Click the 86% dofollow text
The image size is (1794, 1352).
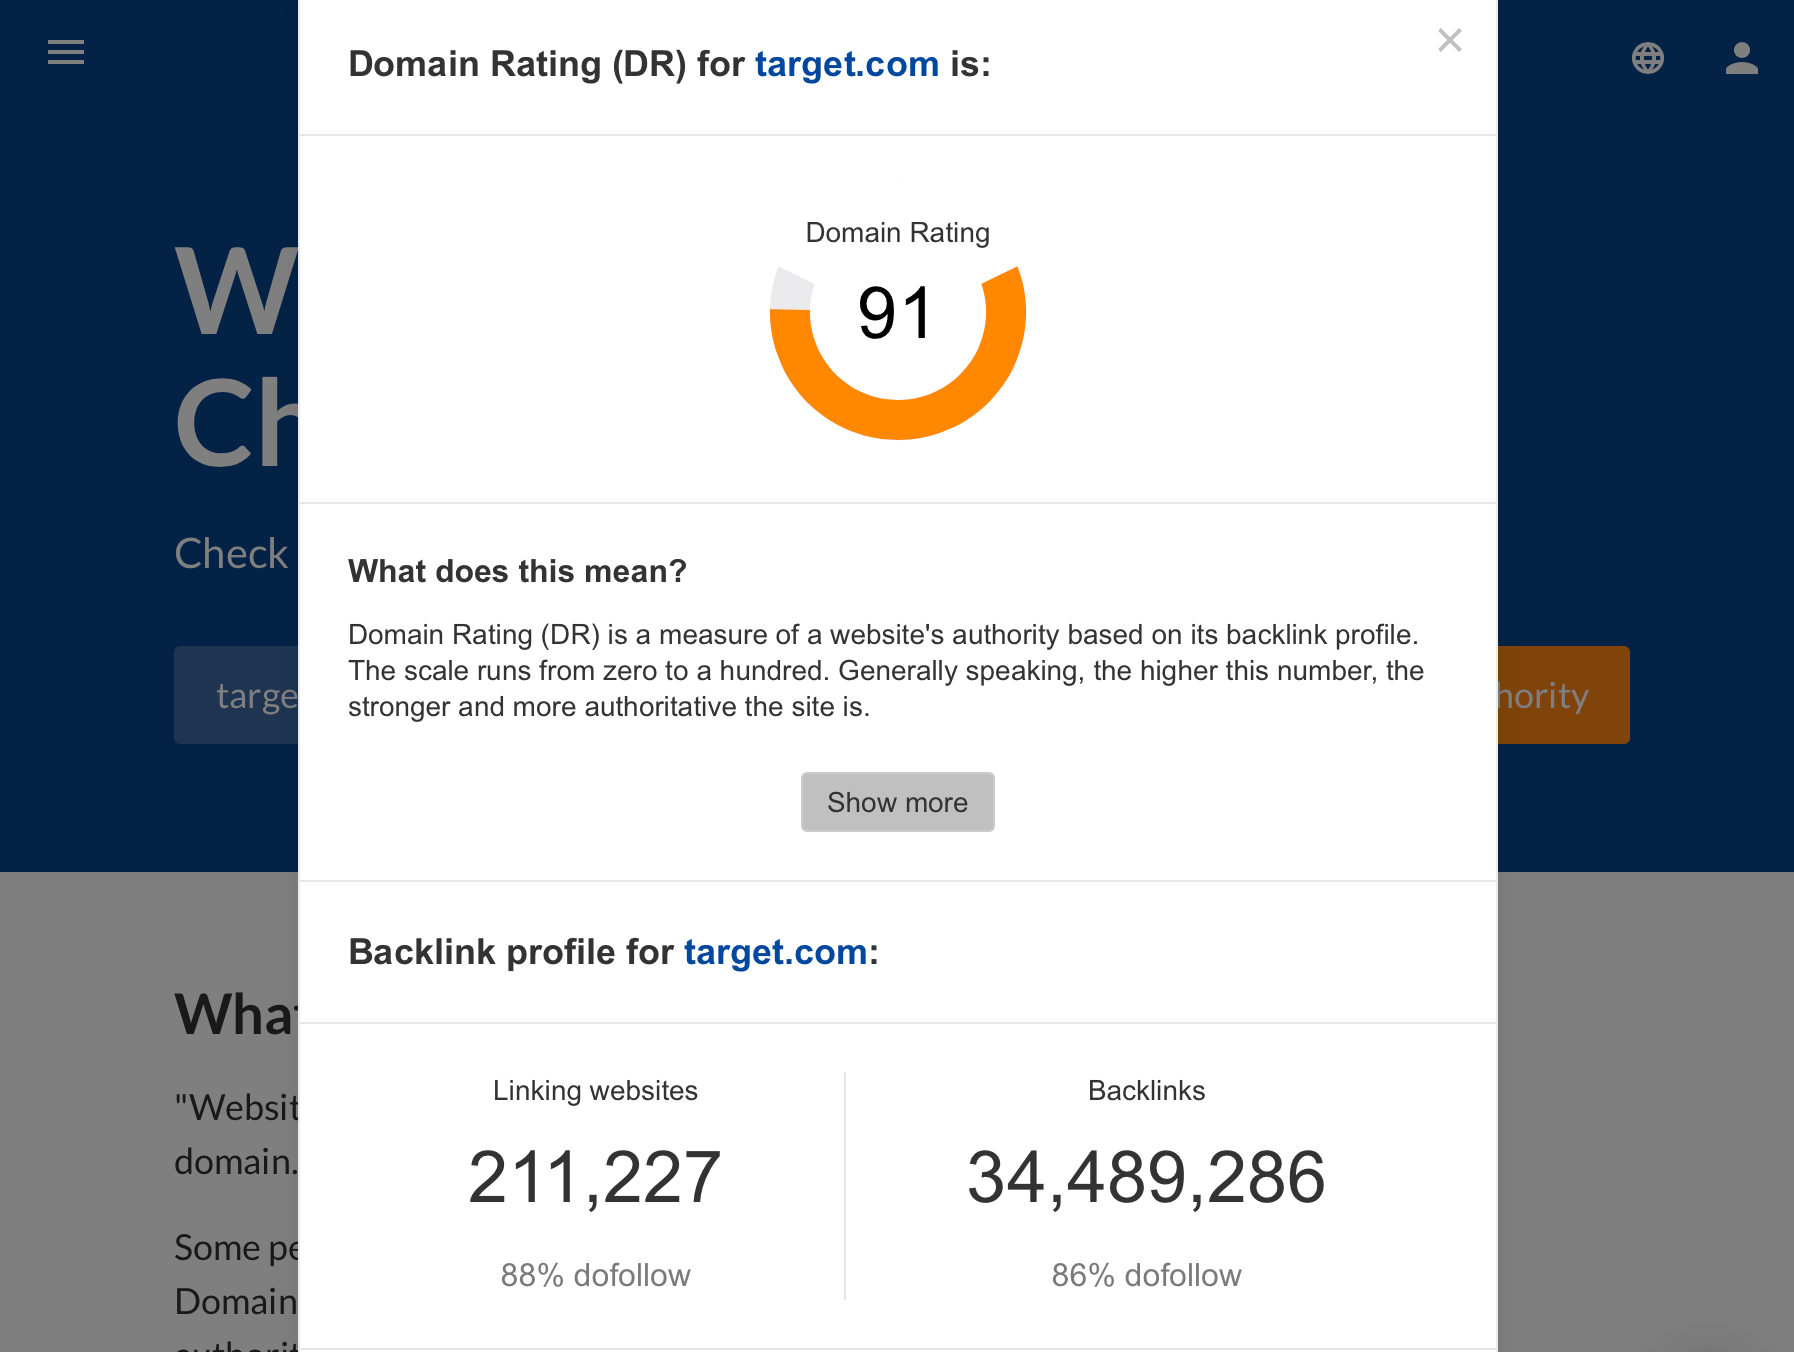[x=1146, y=1275]
